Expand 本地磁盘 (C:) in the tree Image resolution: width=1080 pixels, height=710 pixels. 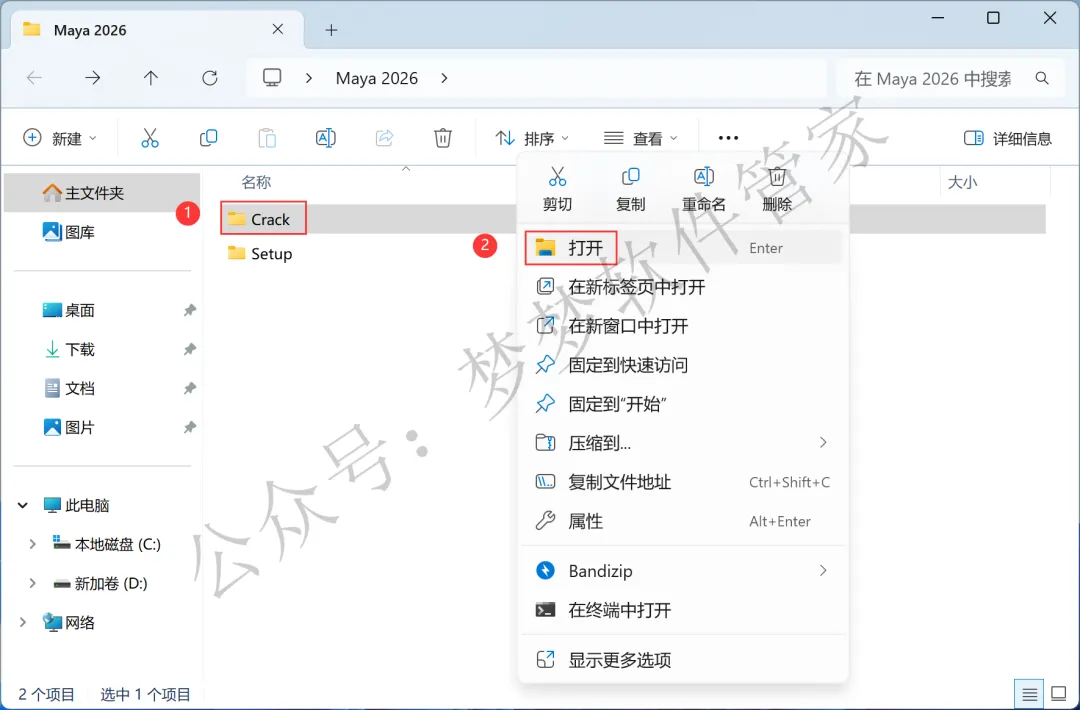coord(32,545)
